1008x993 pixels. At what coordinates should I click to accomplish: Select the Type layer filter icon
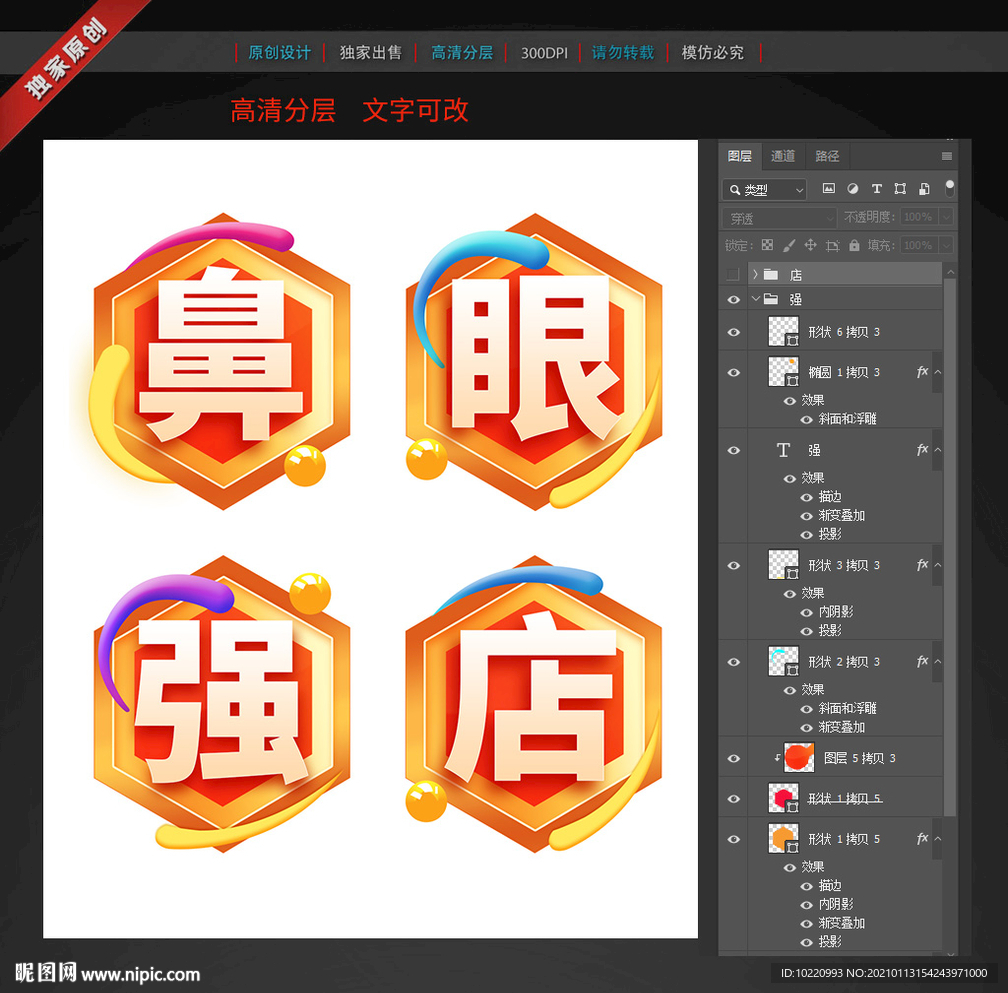877,189
